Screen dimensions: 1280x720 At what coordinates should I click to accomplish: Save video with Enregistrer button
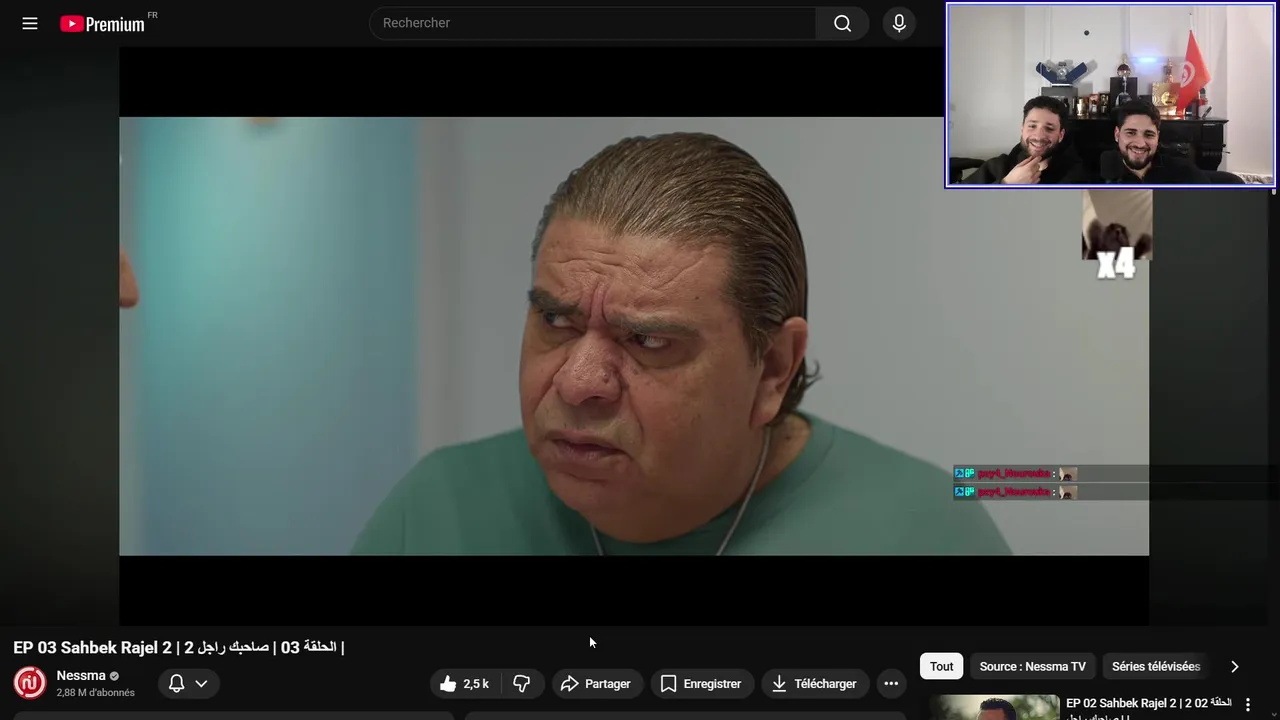click(x=700, y=684)
